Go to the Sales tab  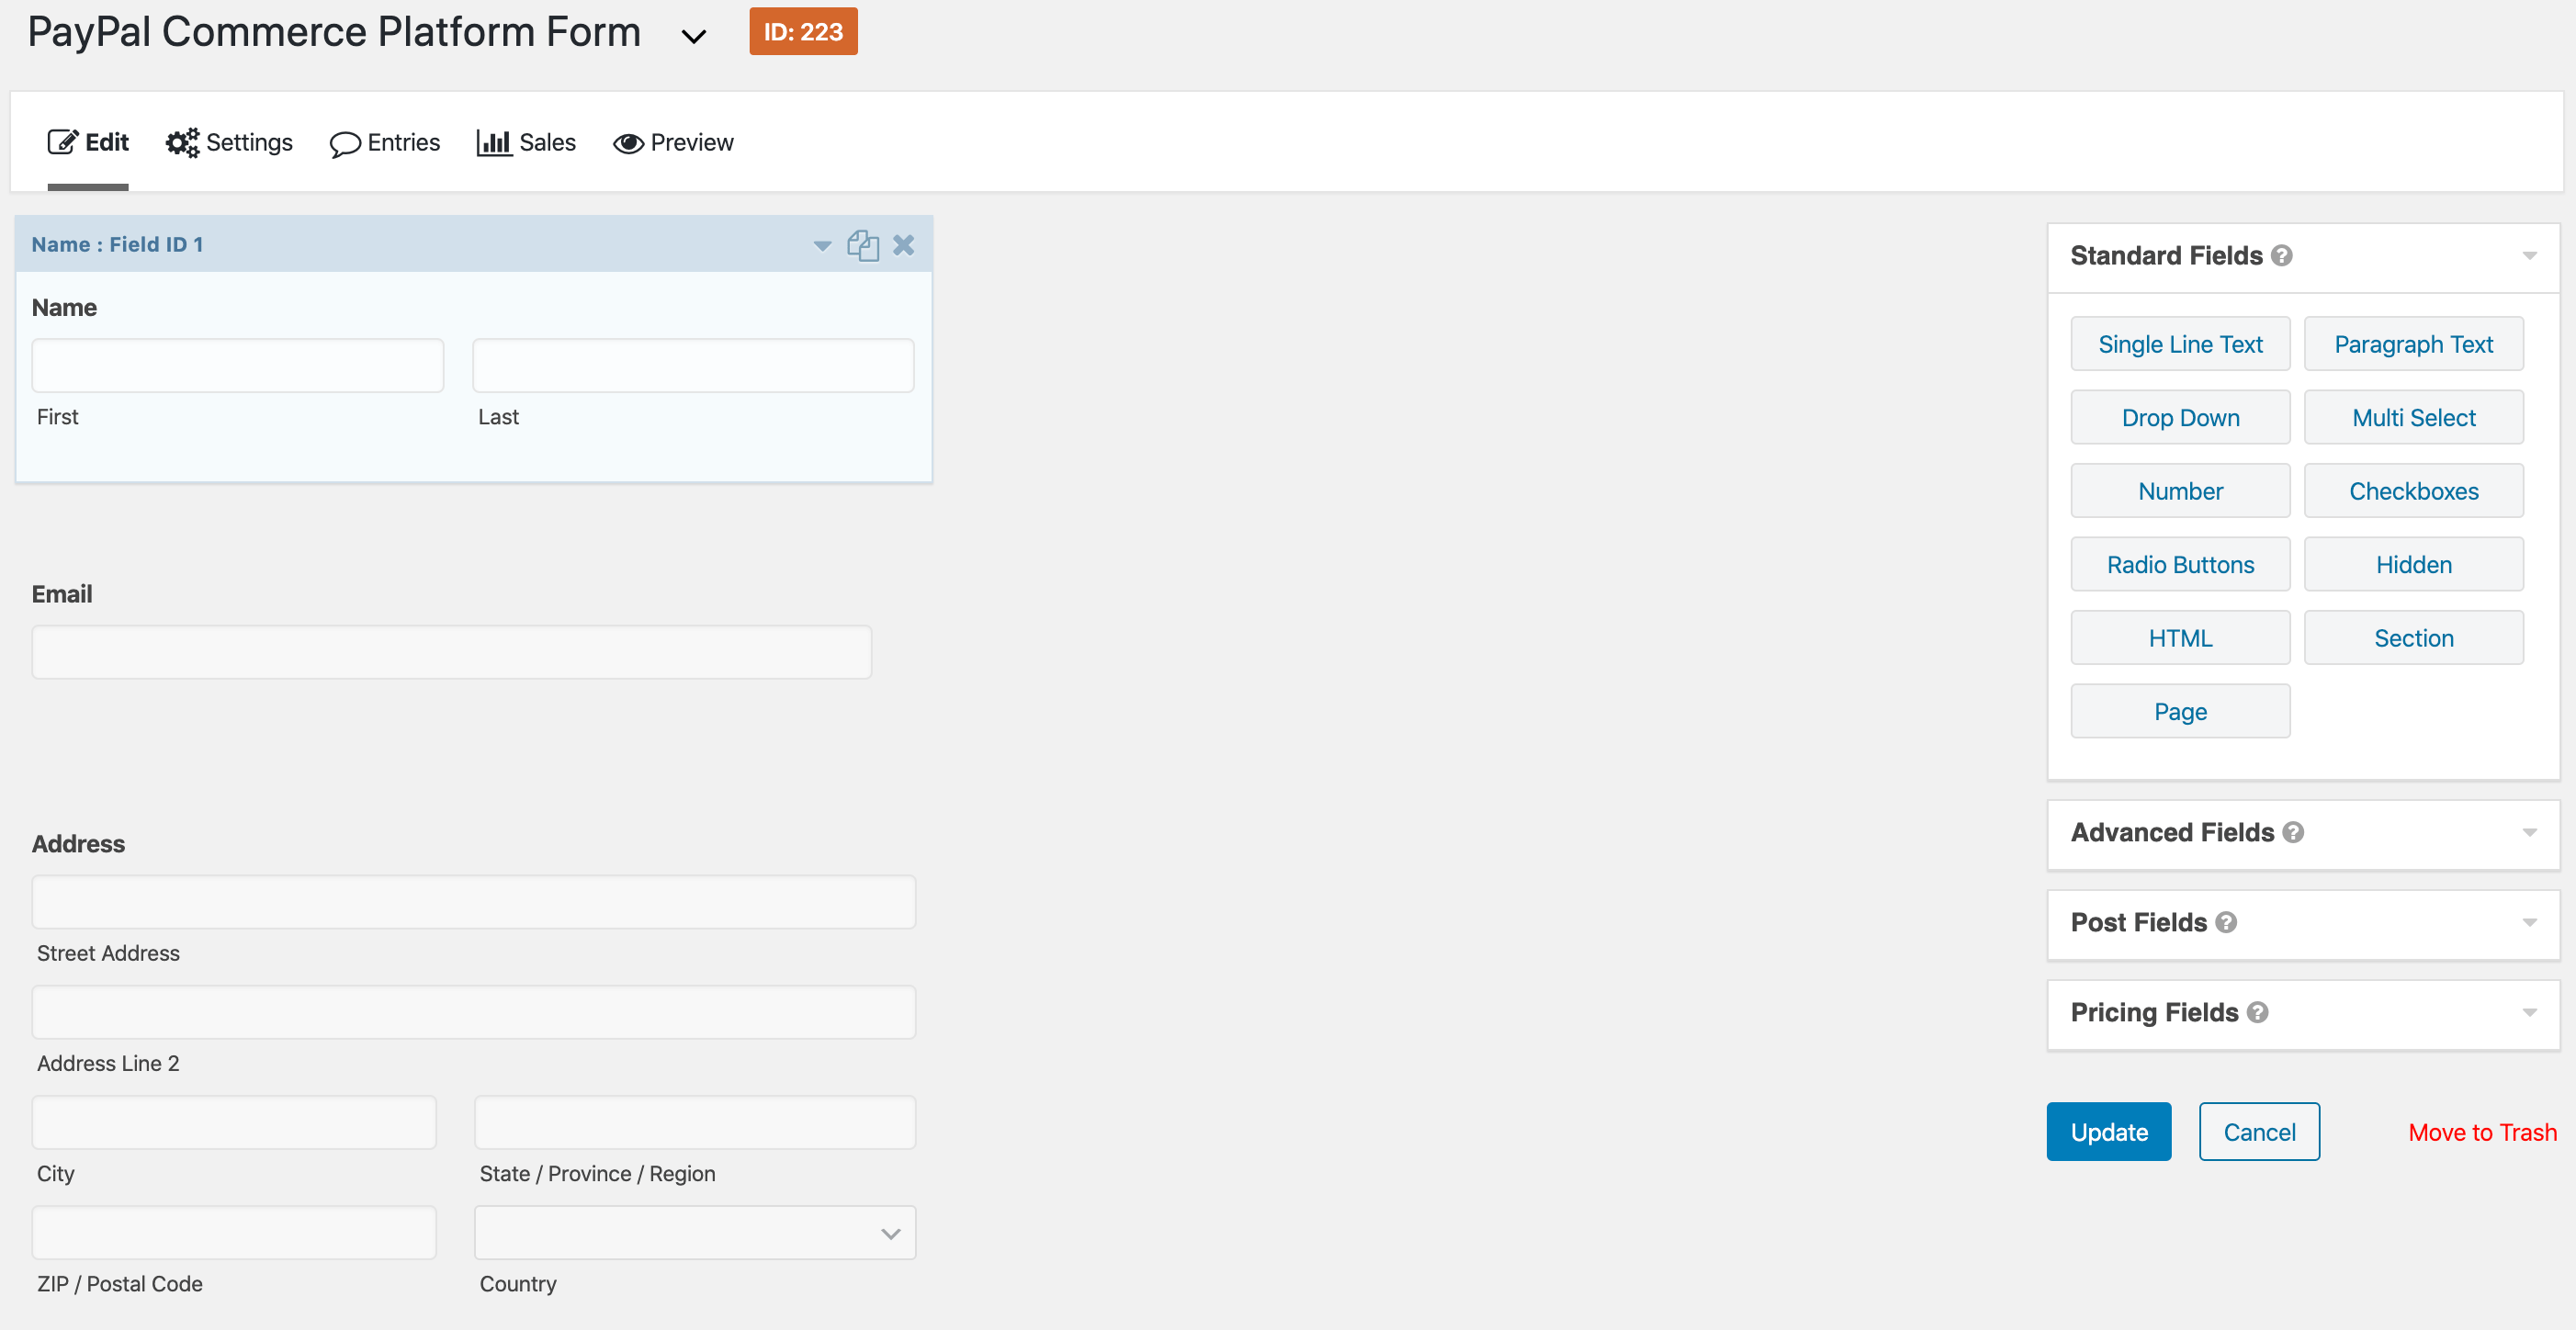526,143
